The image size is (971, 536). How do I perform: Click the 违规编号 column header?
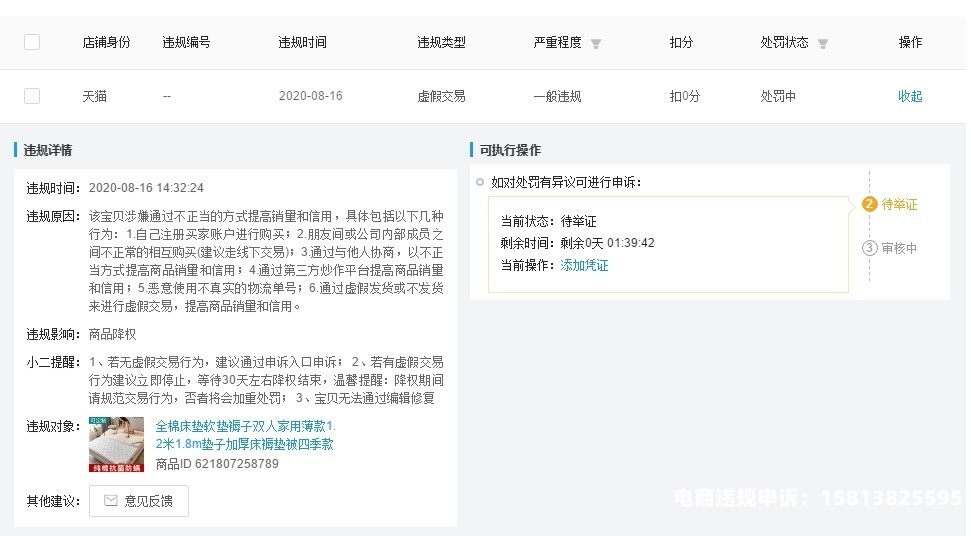pyautogui.click(x=186, y=43)
